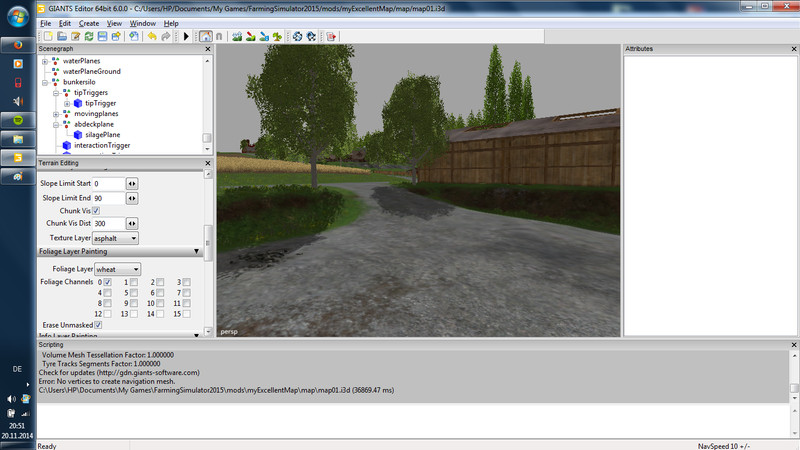Screen dimensions: 800x450
Task: Close the Scenegraph panel
Action: tap(208, 49)
